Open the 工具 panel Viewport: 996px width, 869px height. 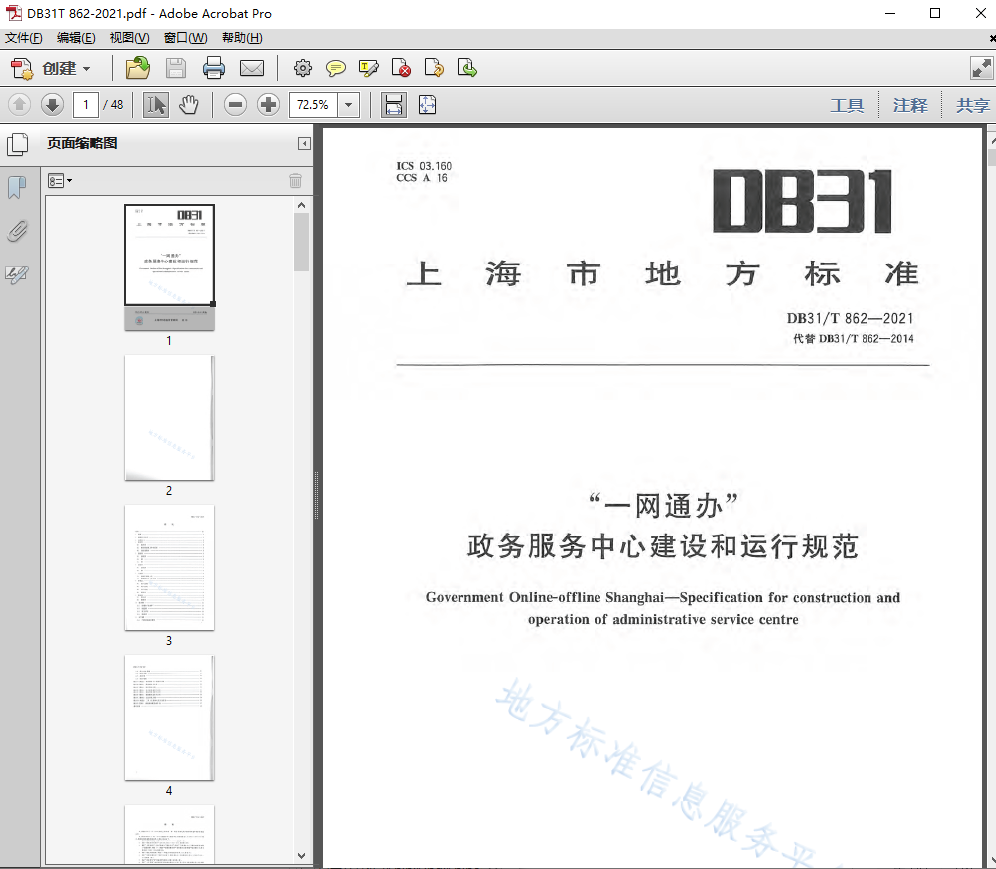point(847,104)
